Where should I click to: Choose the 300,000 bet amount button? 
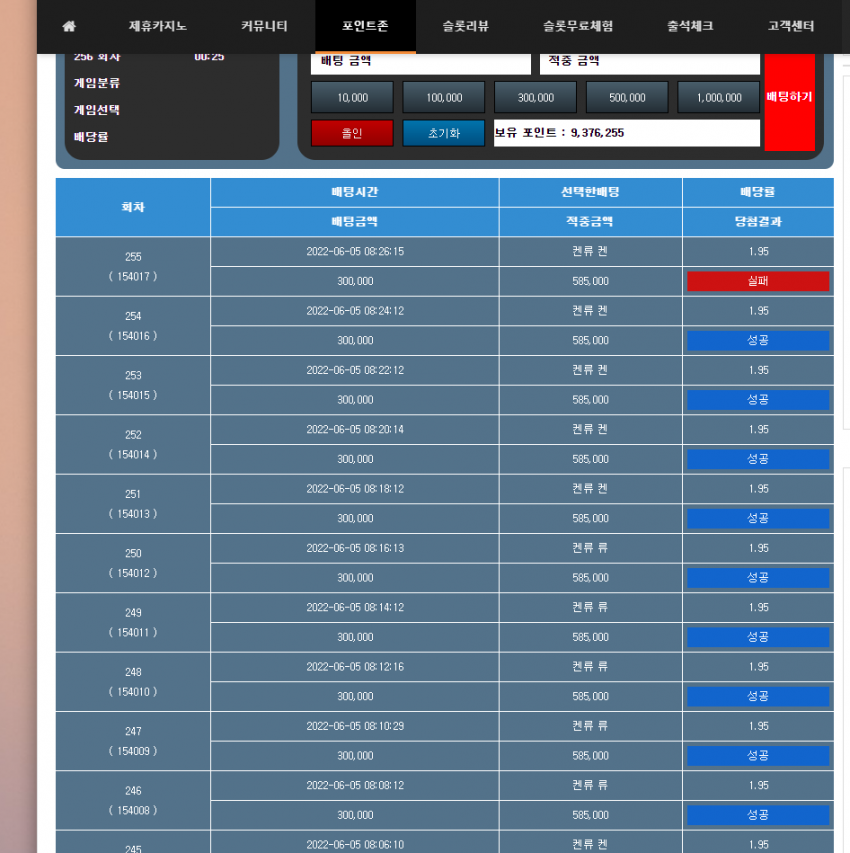pos(535,97)
